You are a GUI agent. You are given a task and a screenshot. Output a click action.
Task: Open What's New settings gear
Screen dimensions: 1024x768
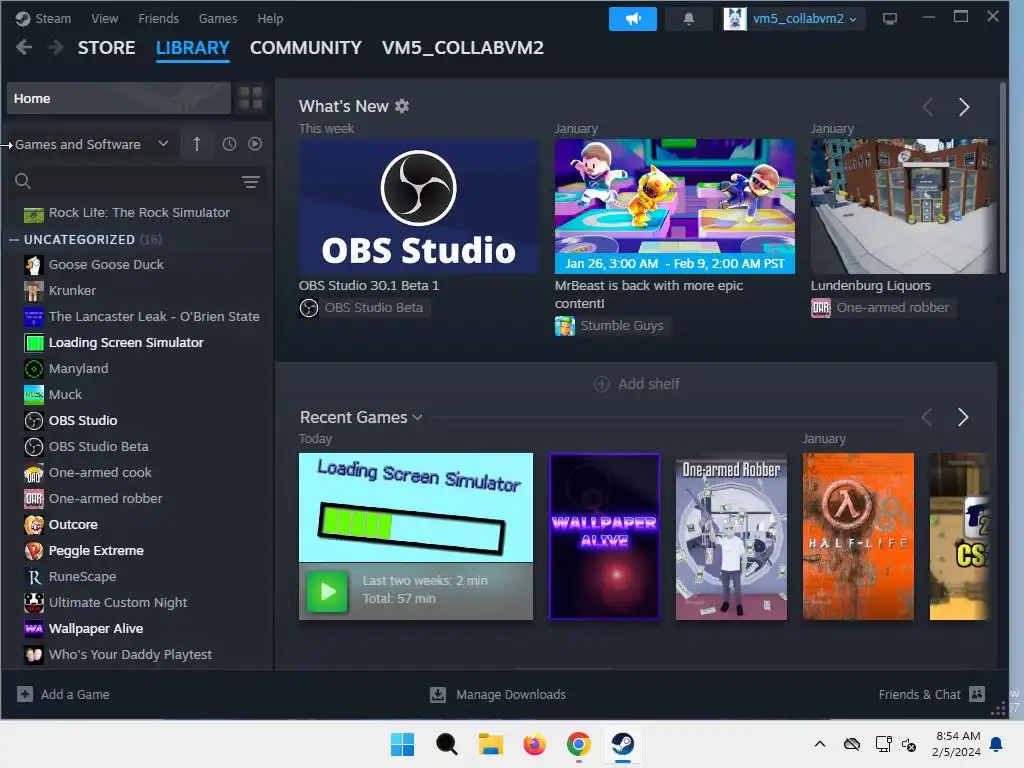pyautogui.click(x=402, y=106)
